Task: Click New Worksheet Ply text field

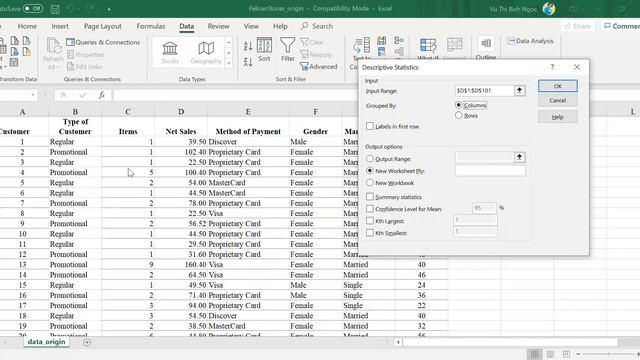Action: pyautogui.click(x=490, y=171)
